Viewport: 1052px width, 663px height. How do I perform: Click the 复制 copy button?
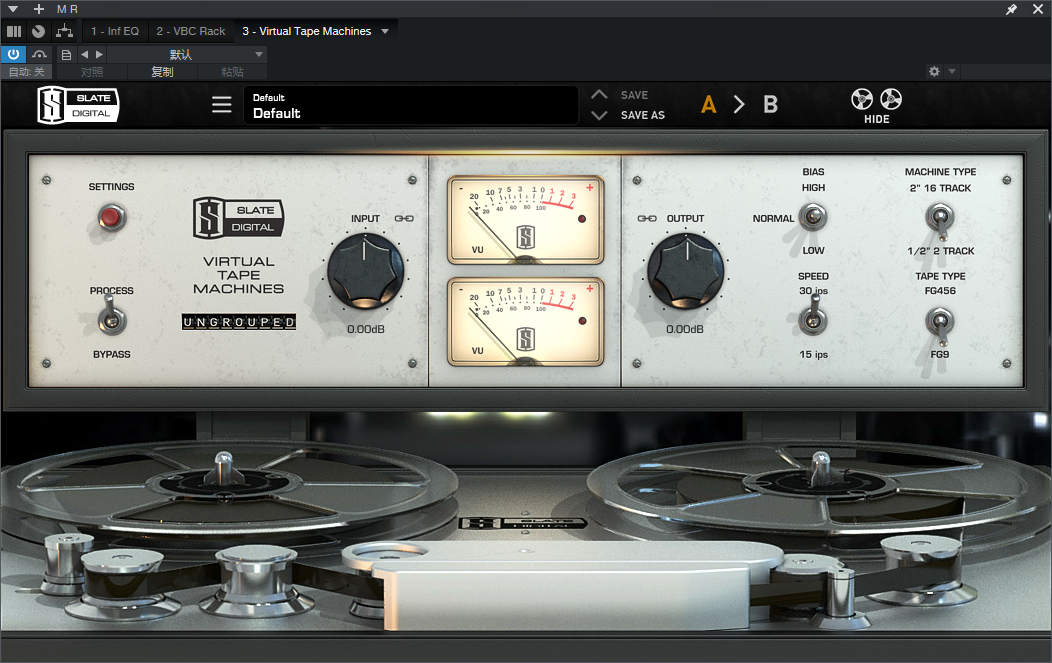coord(162,72)
